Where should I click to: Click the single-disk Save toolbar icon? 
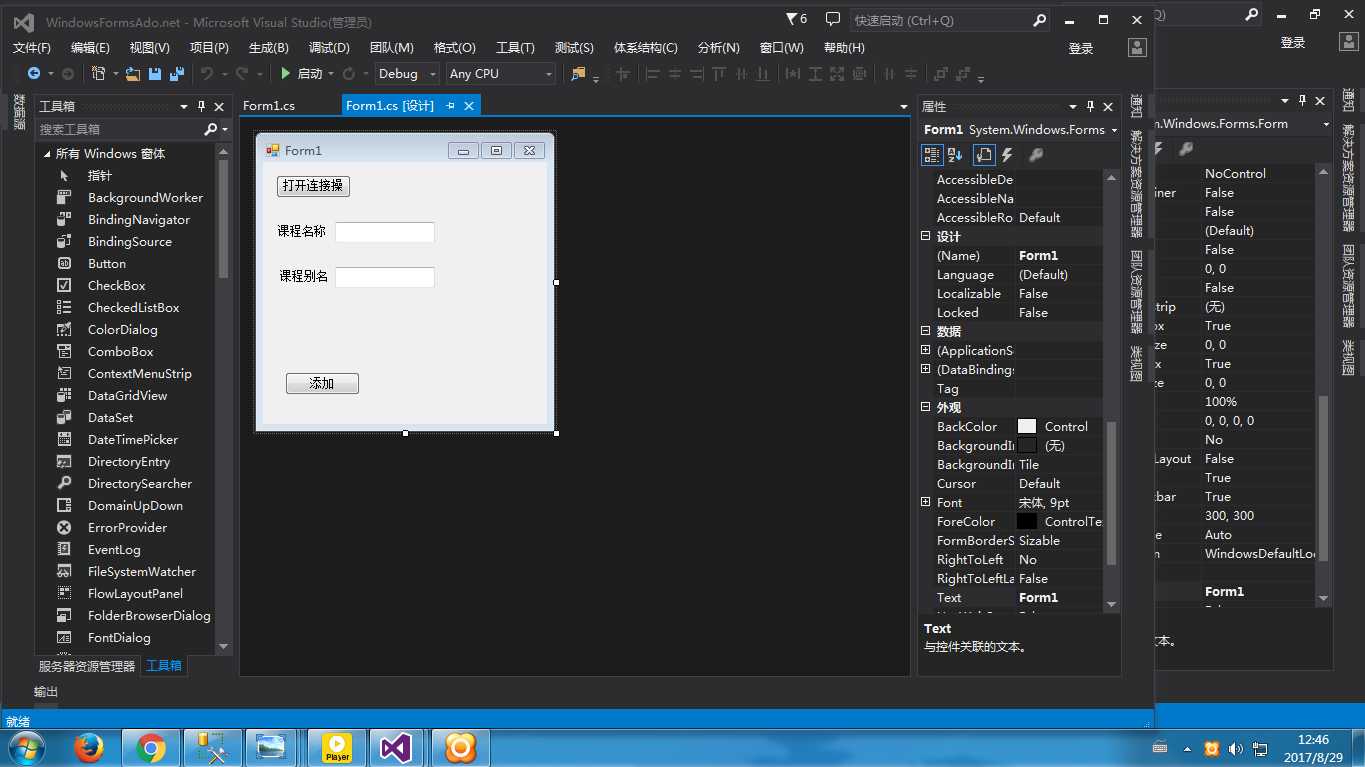click(155, 74)
